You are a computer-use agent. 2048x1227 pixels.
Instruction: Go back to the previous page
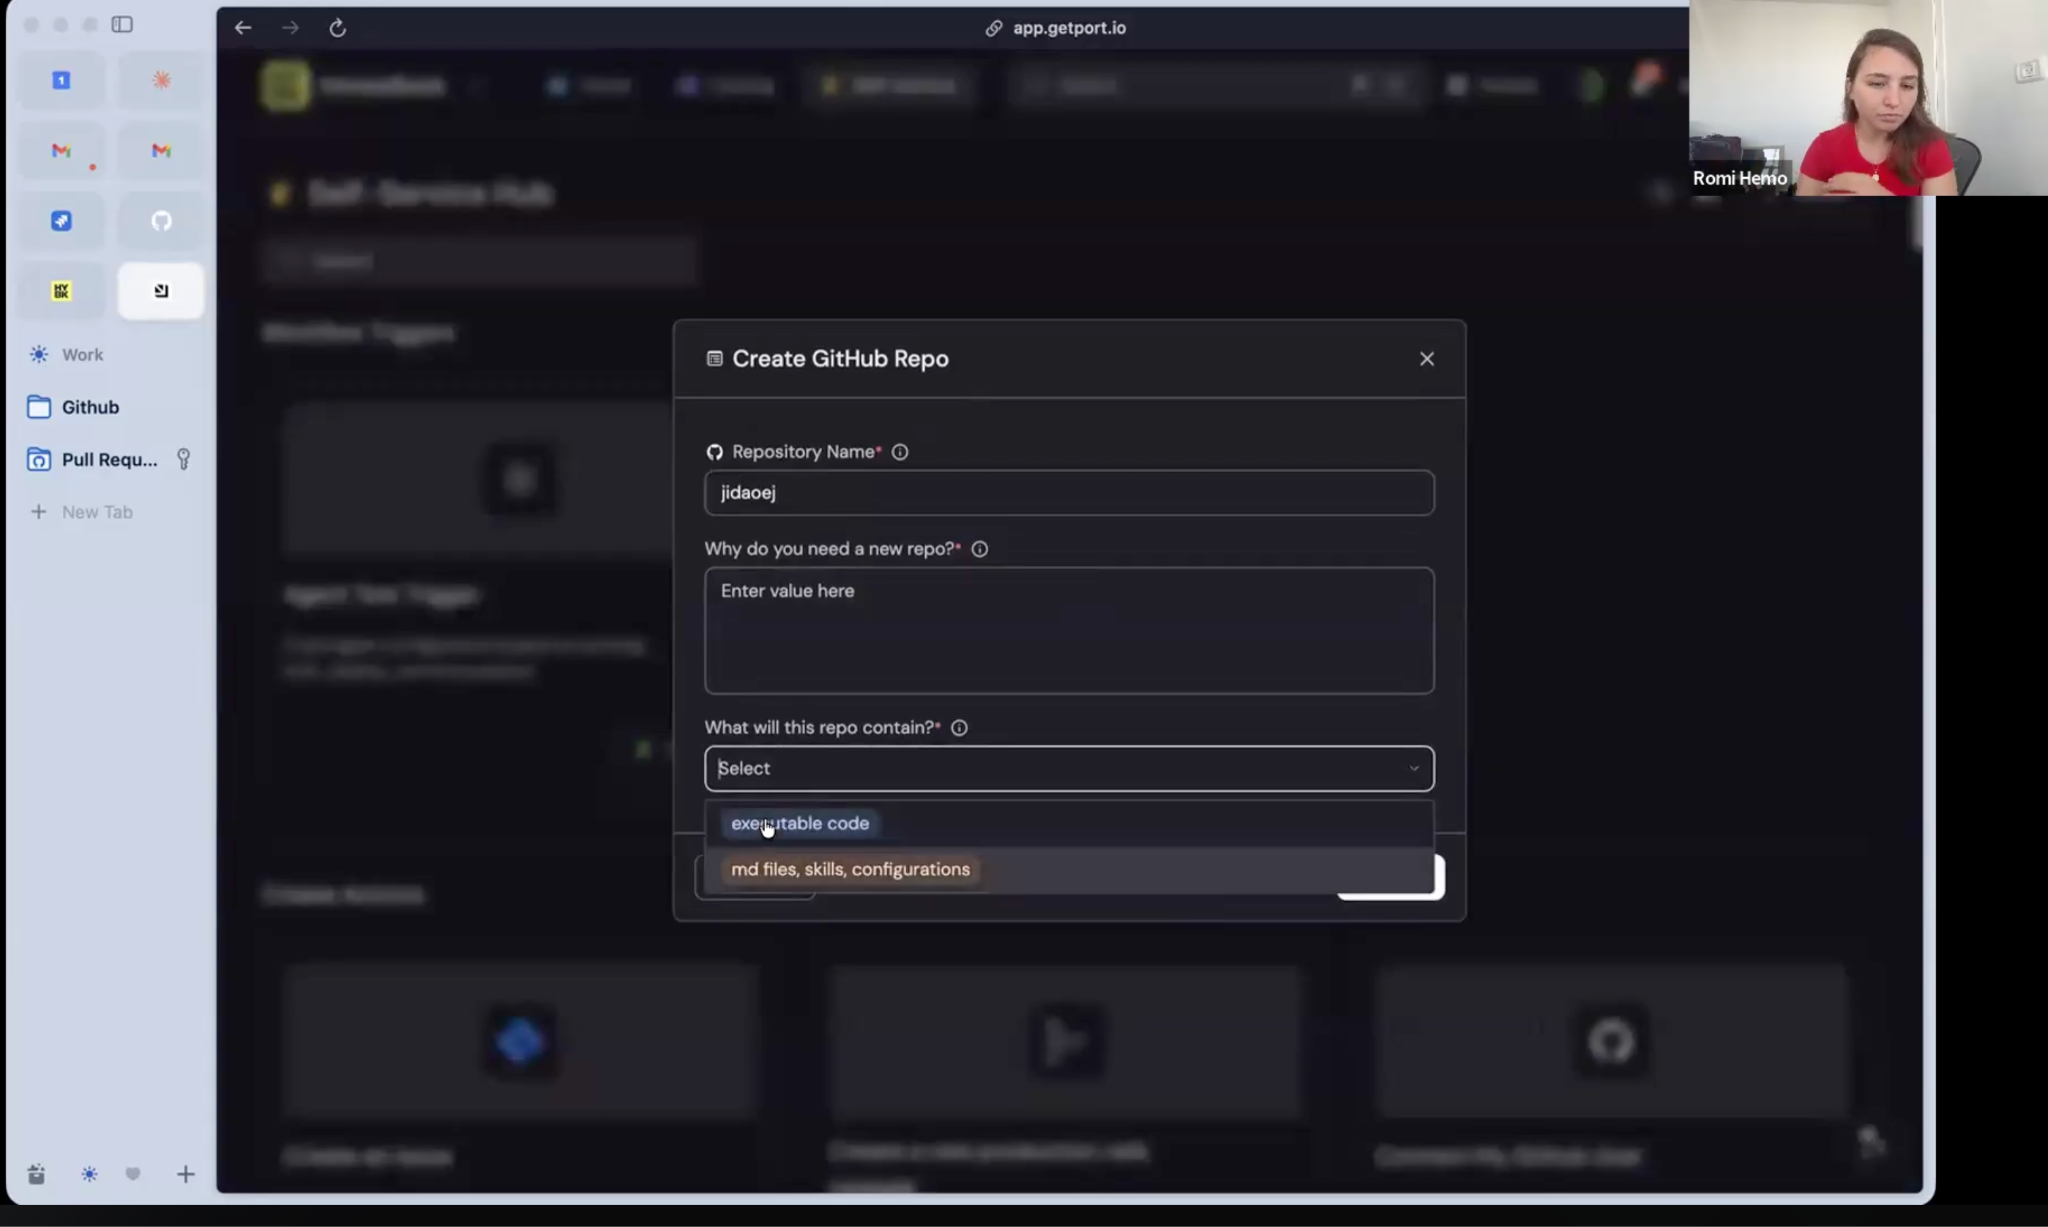(243, 28)
